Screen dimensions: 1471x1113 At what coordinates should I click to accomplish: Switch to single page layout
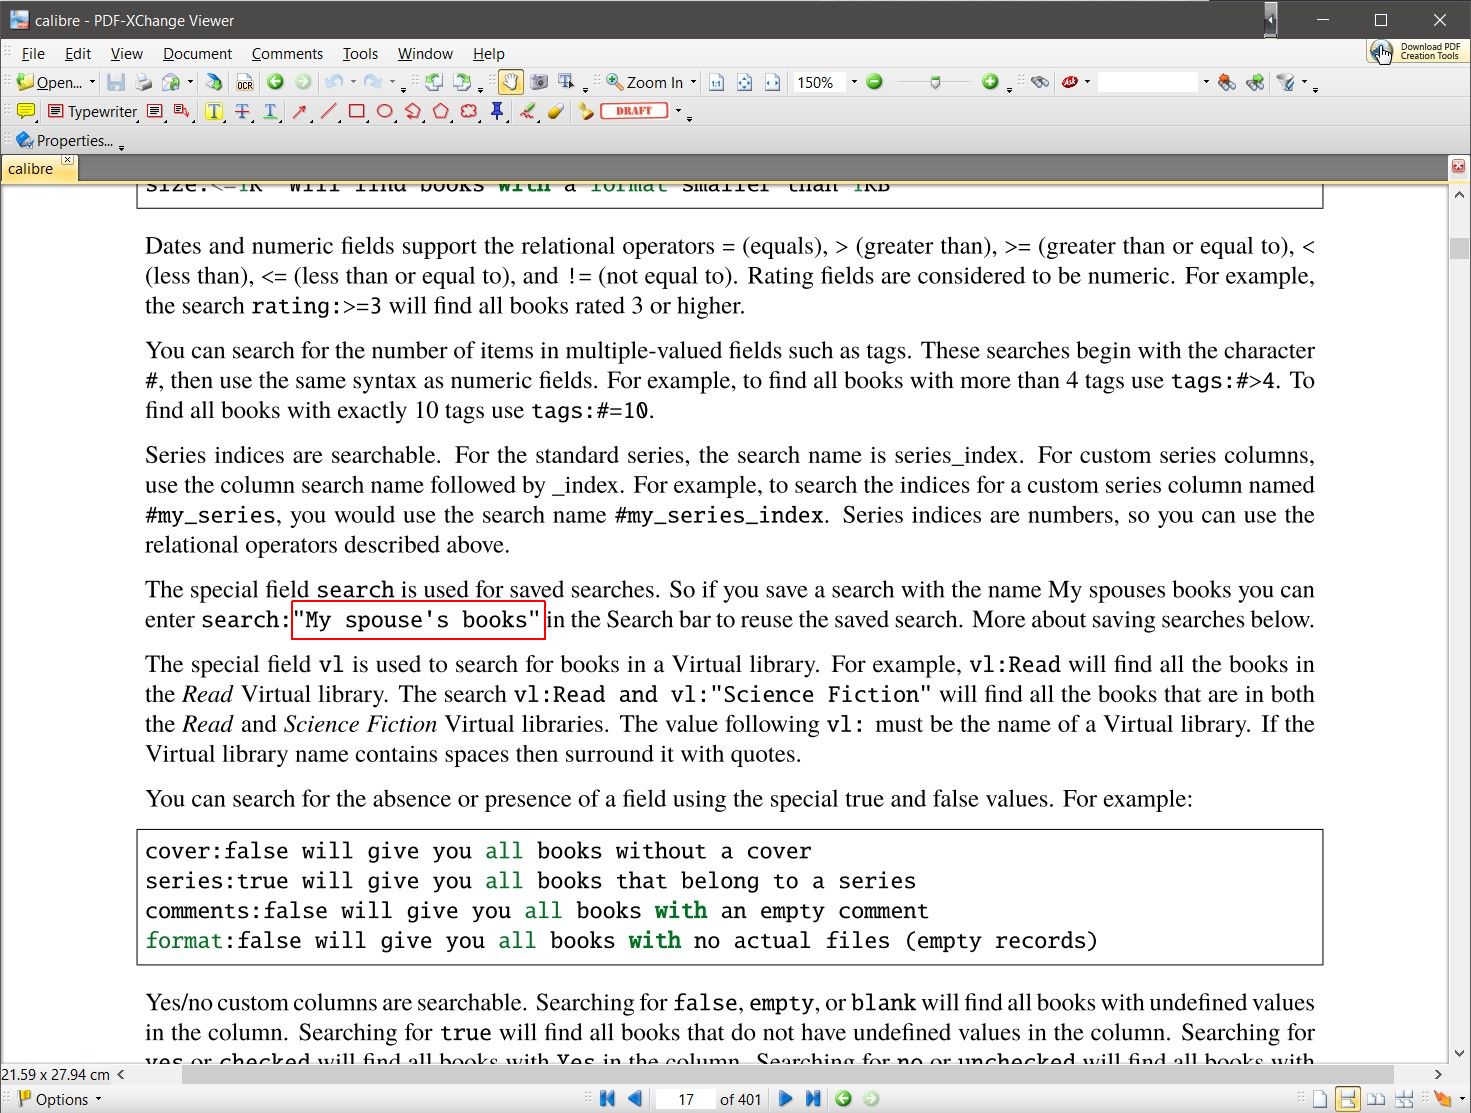click(x=1320, y=1099)
